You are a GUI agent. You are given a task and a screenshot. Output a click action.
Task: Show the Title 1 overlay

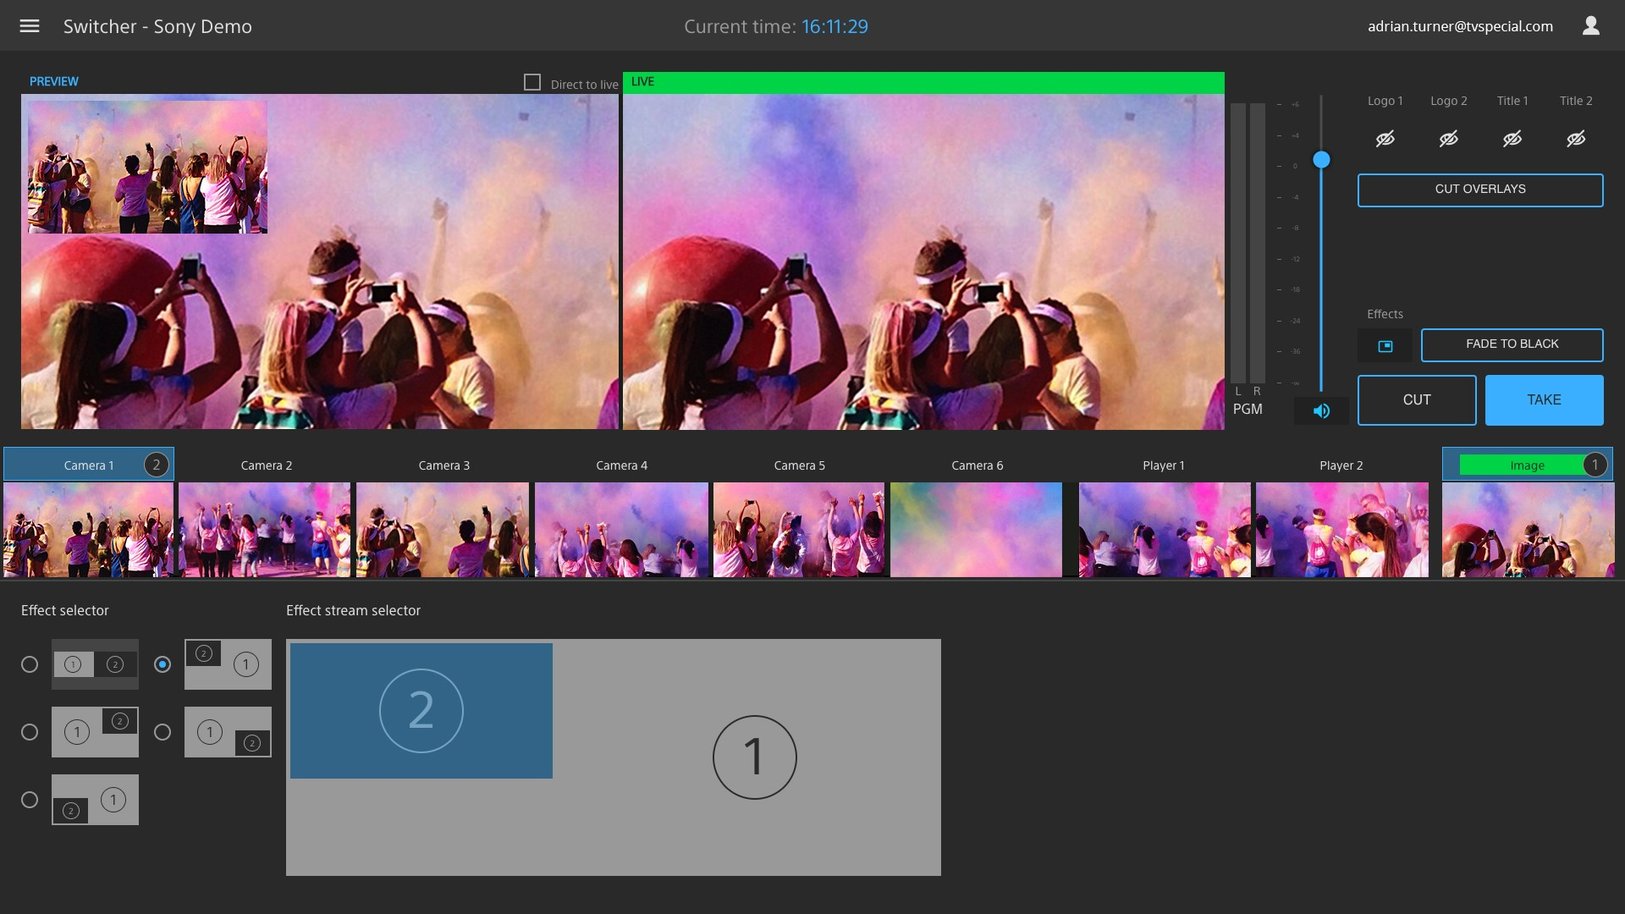click(1512, 139)
